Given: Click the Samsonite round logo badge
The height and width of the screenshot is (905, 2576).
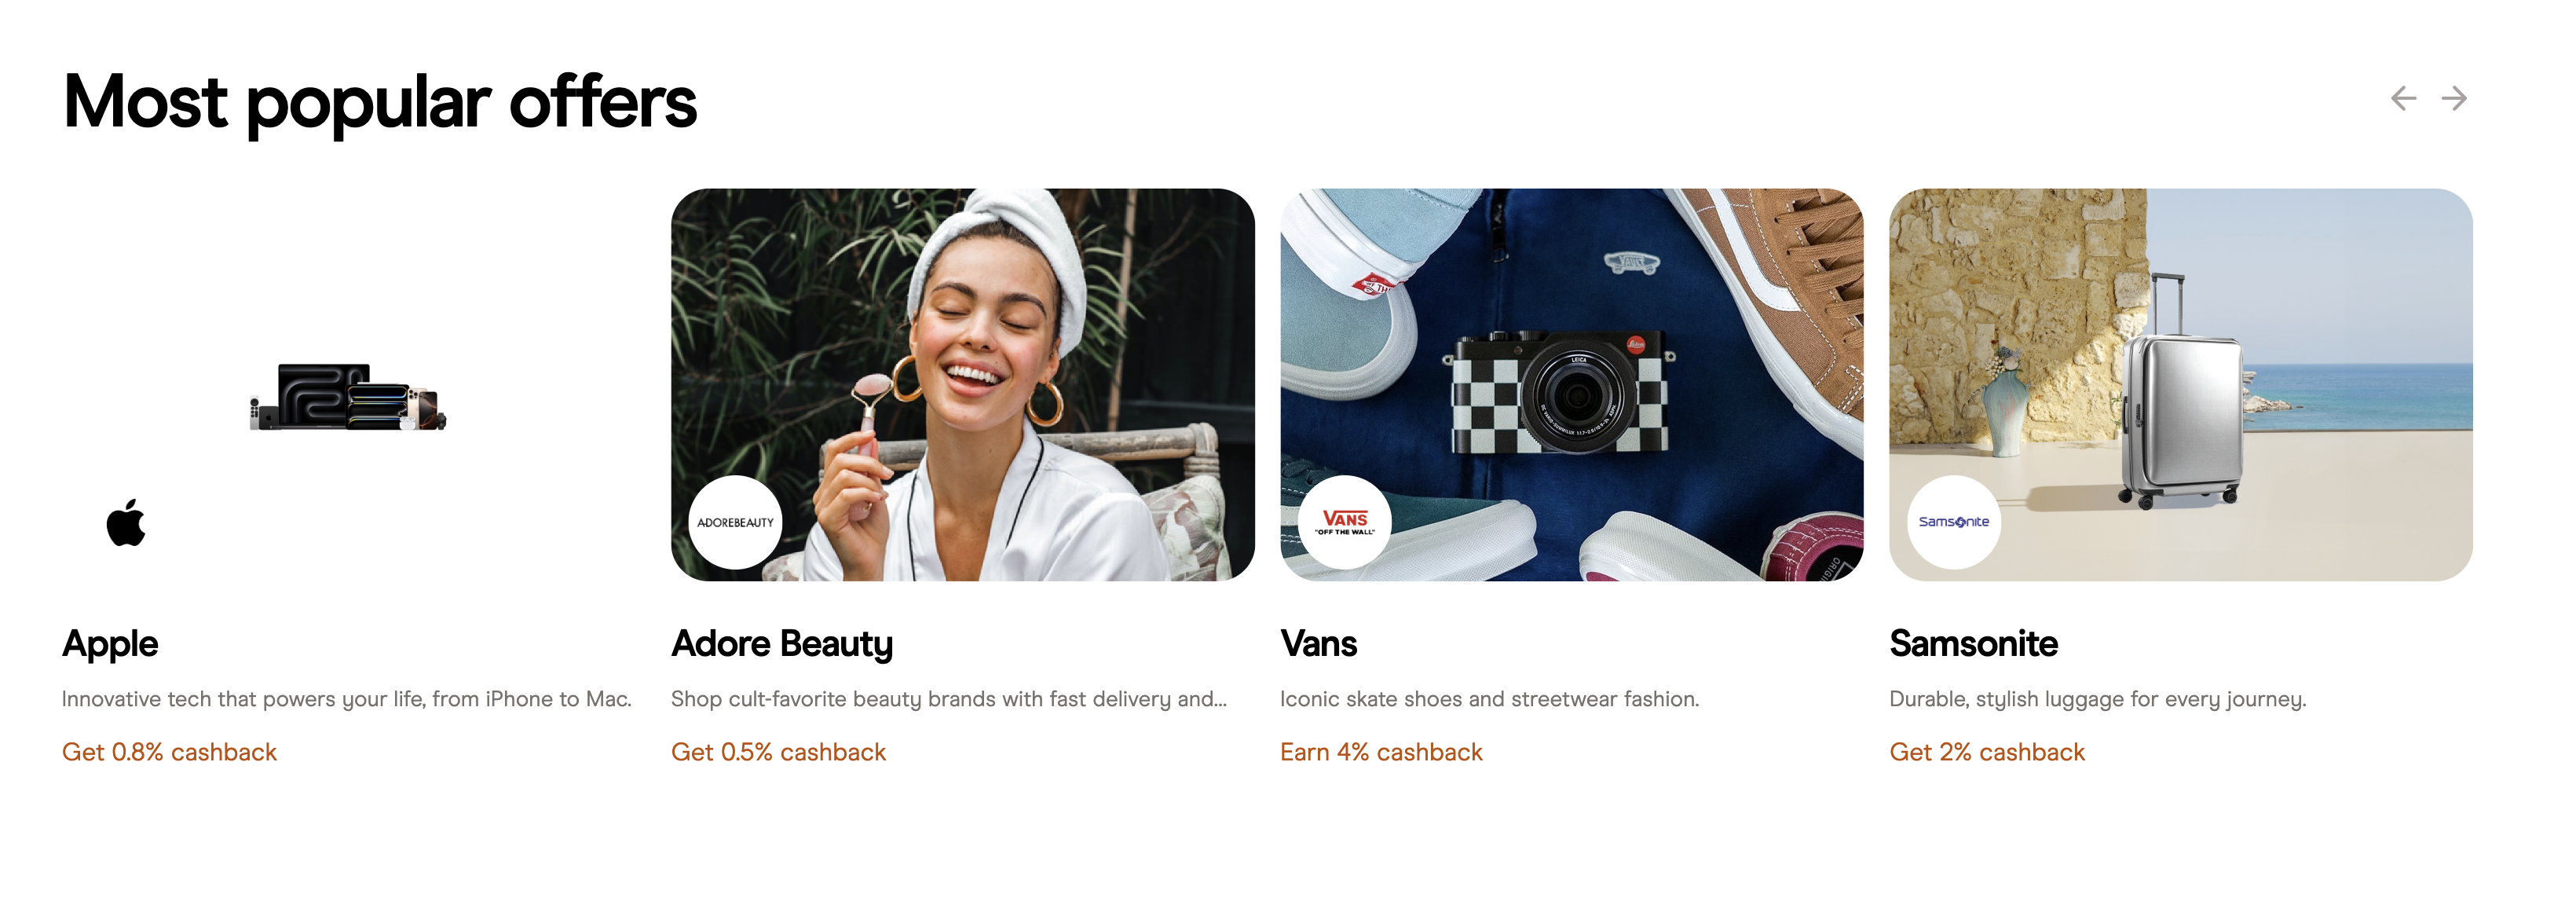Looking at the screenshot, I should pyautogui.click(x=1953, y=522).
